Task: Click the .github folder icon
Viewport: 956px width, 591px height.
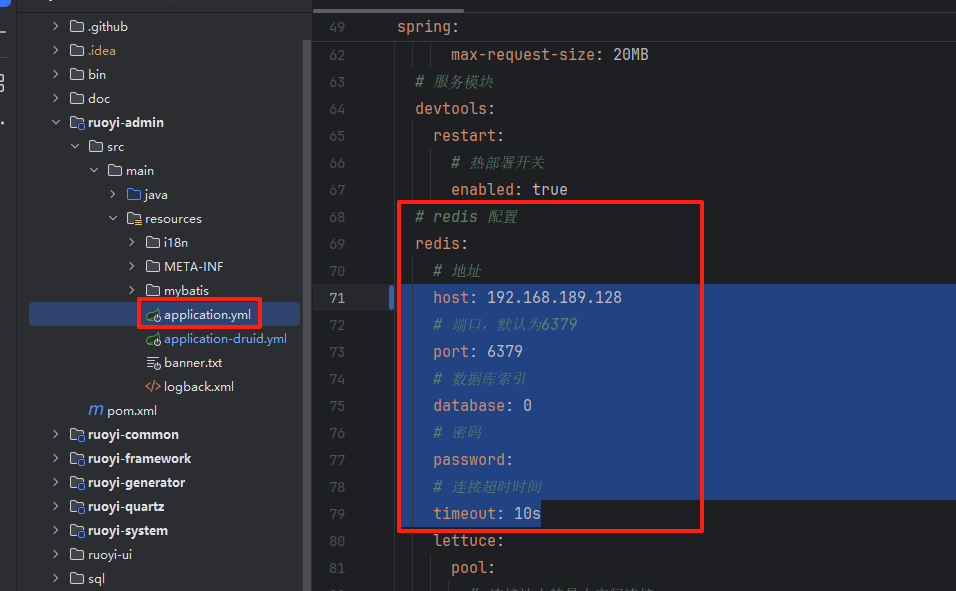Action: coord(77,26)
